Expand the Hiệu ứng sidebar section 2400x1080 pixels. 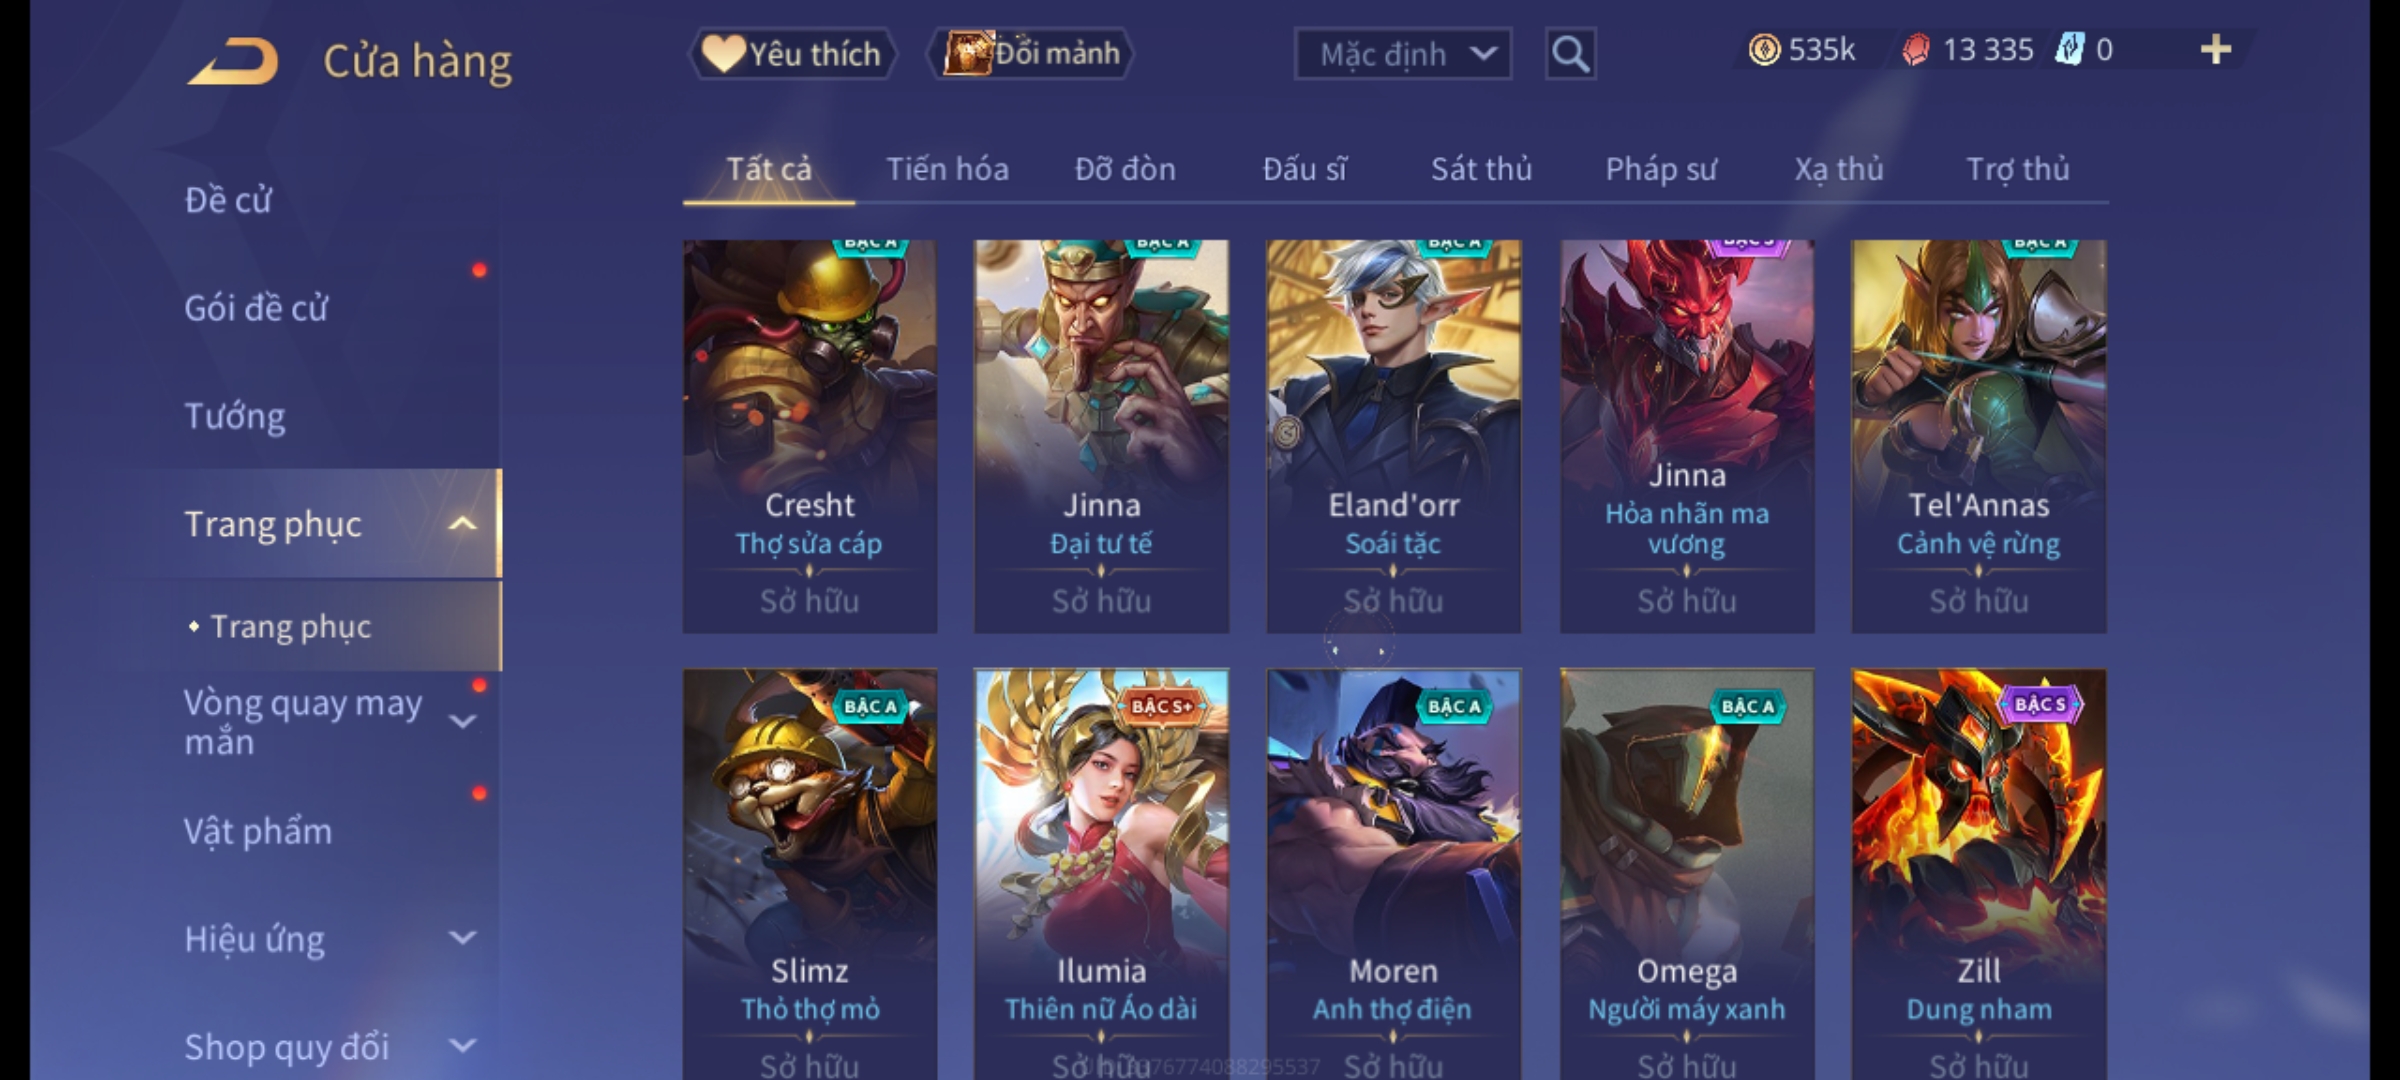point(462,938)
